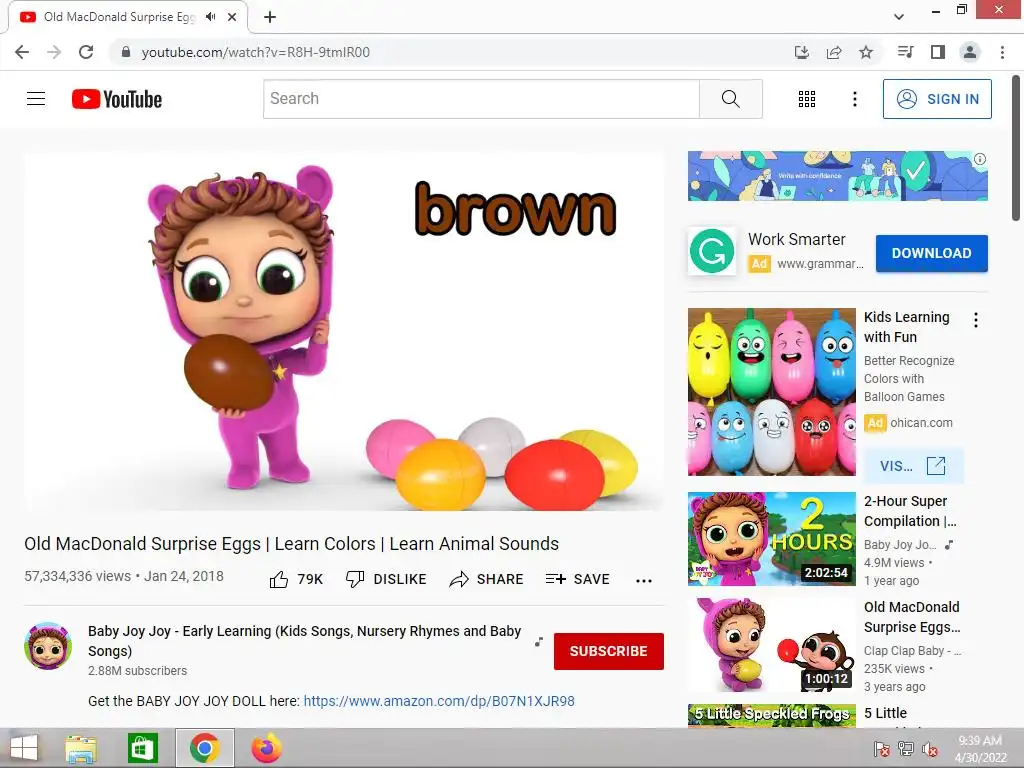Open 5 Little Speckled Frogs thumbnail
This screenshot has width=1024, height=768.
coord(771,716)
